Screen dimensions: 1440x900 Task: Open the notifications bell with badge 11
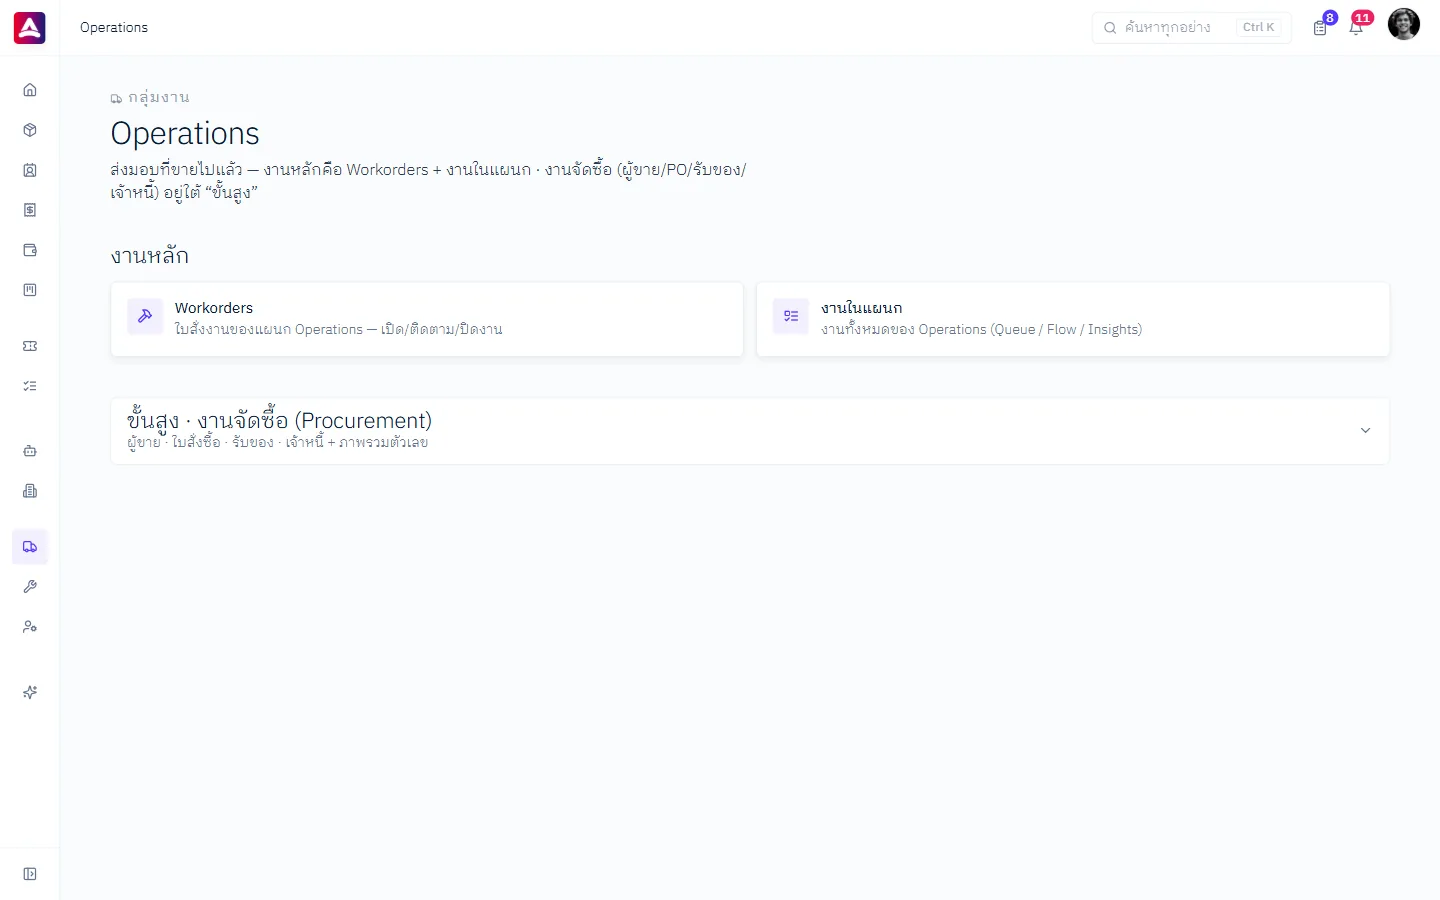(x=1356, y=28)
